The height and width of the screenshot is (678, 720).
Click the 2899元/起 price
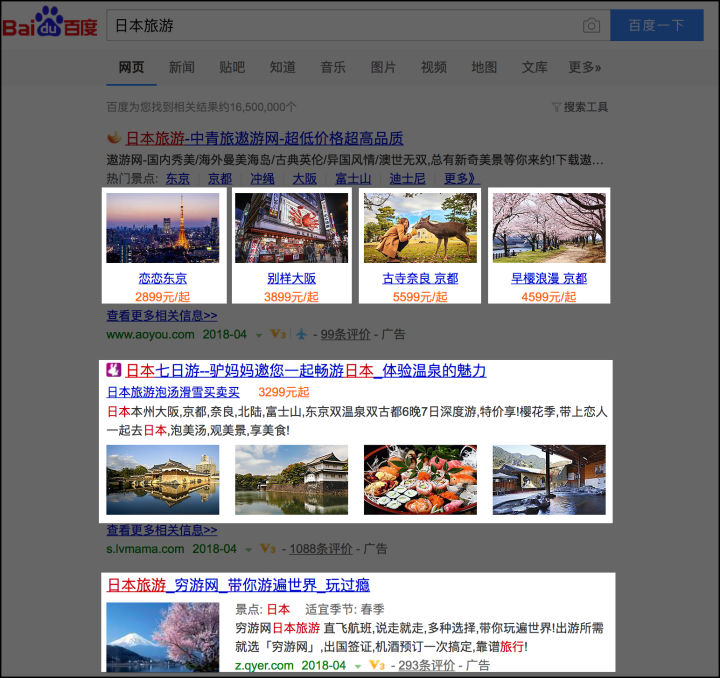click(x=163, y=297)
